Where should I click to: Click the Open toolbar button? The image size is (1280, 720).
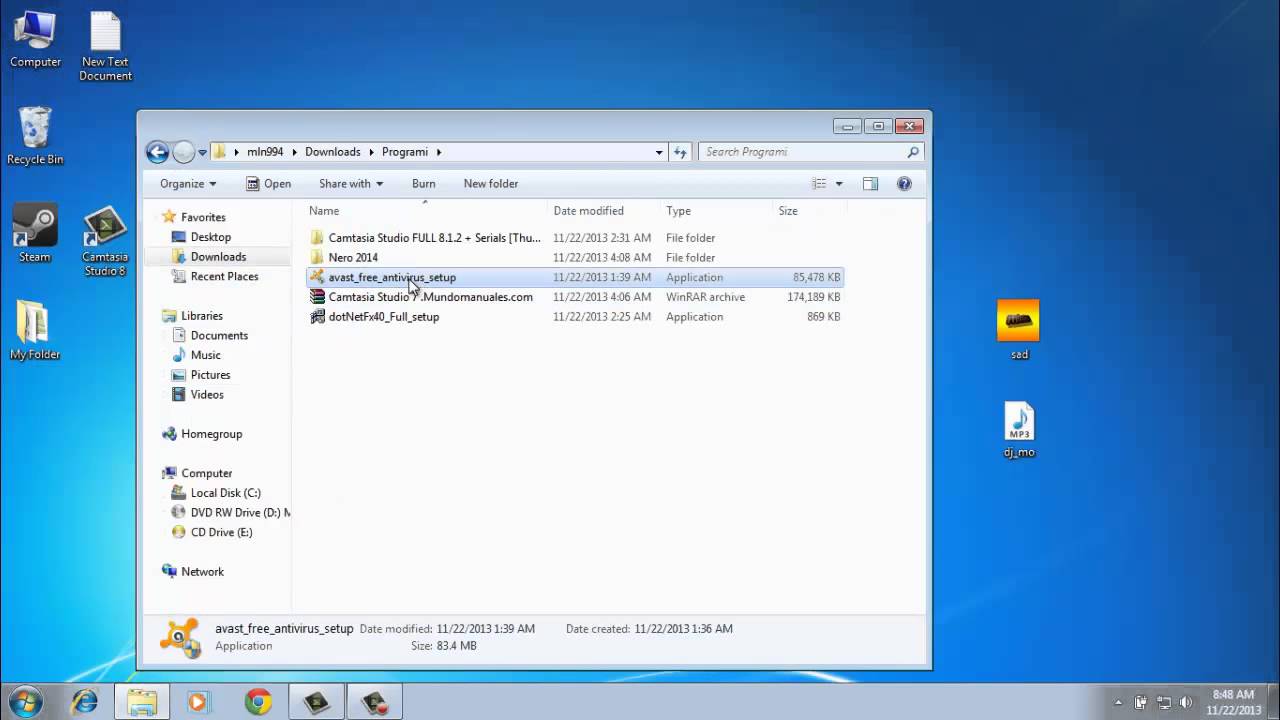[x=269, y=184]
